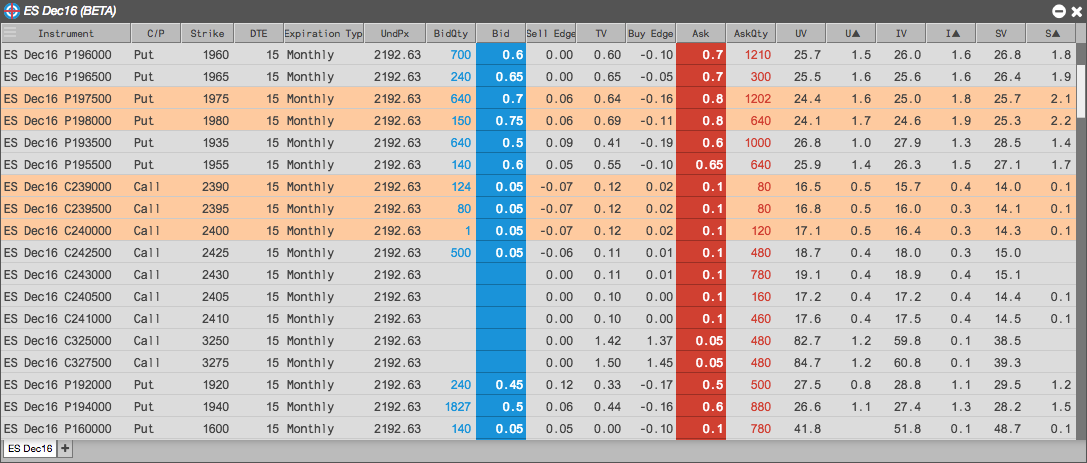Select instrument ES Dec16 P197500
The height and width of the screenshot is (463, 1087).
point(58,99)
